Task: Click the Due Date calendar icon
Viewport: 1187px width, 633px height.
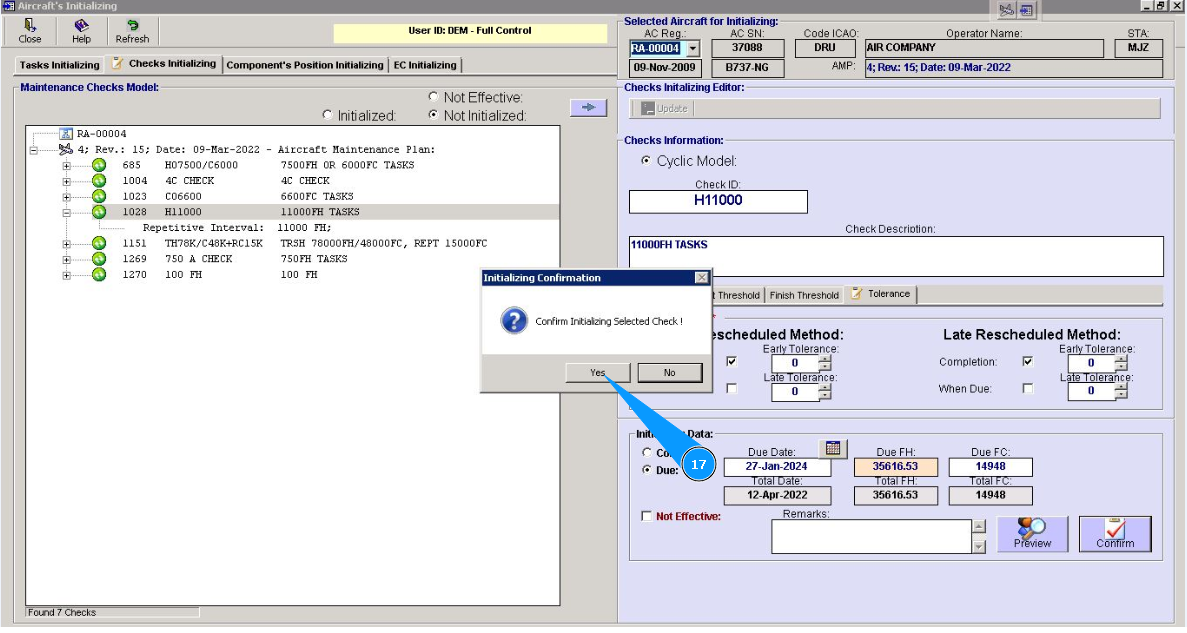Action: (x=832, y=448)
